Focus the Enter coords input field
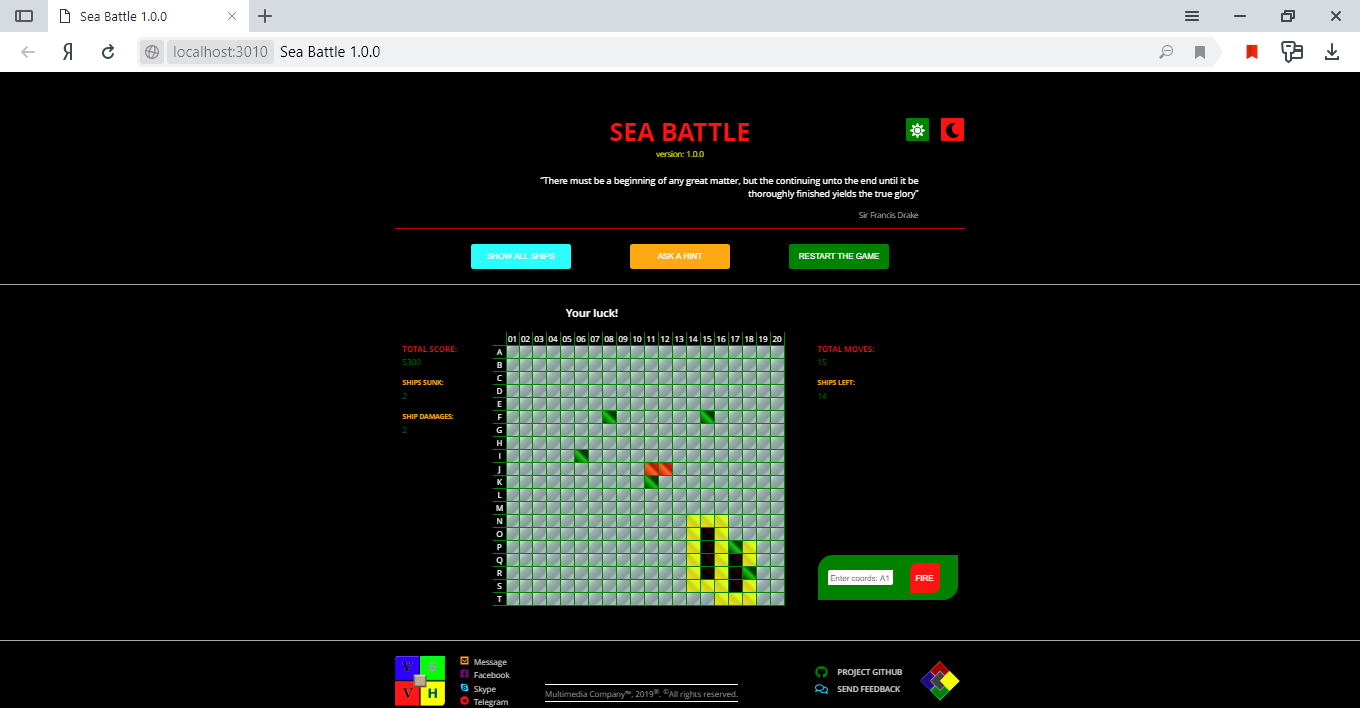The image size is (1360, 708). coord(860,578)
